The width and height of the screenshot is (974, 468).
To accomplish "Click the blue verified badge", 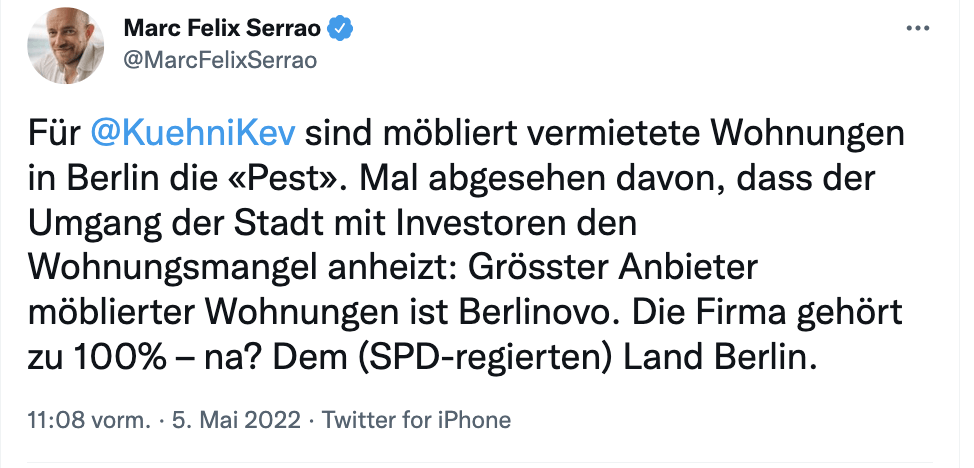I will tap(342, 29).
